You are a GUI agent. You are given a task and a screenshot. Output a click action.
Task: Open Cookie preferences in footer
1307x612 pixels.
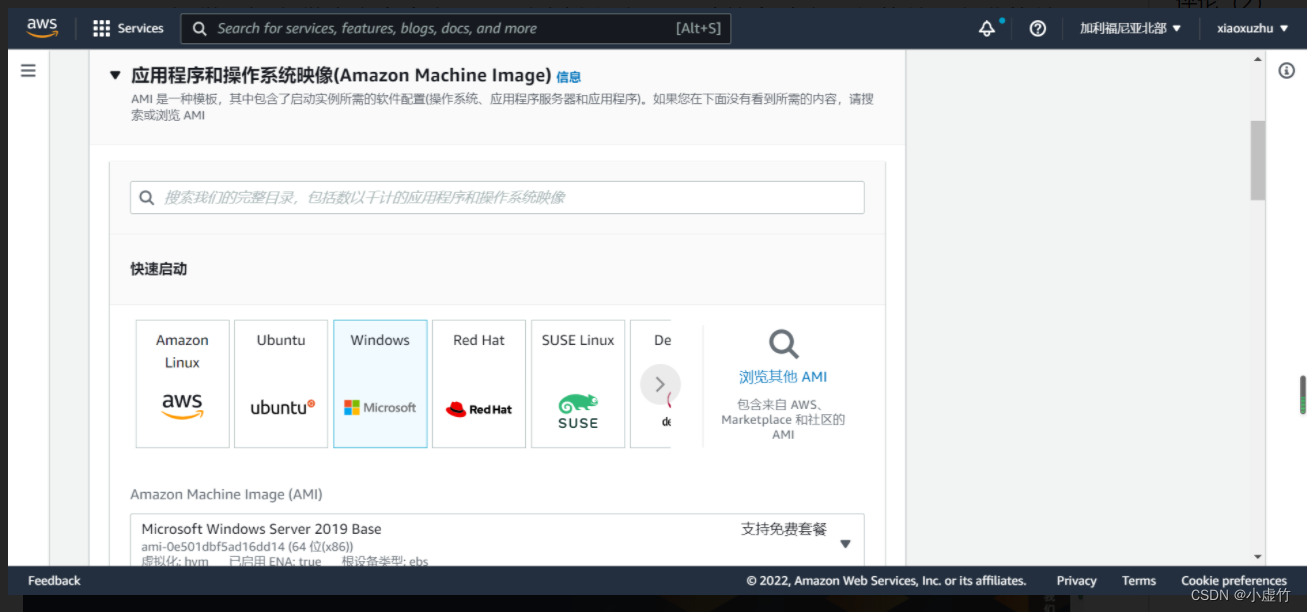(1233, 581)
